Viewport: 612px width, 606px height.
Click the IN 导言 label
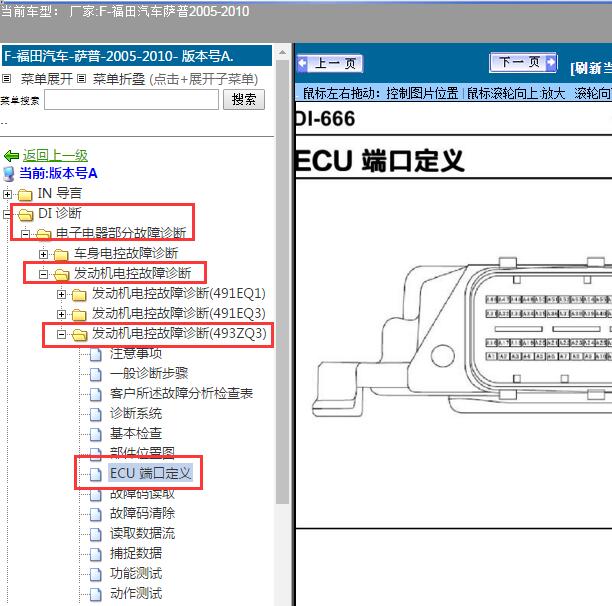(x=60, y=193)
